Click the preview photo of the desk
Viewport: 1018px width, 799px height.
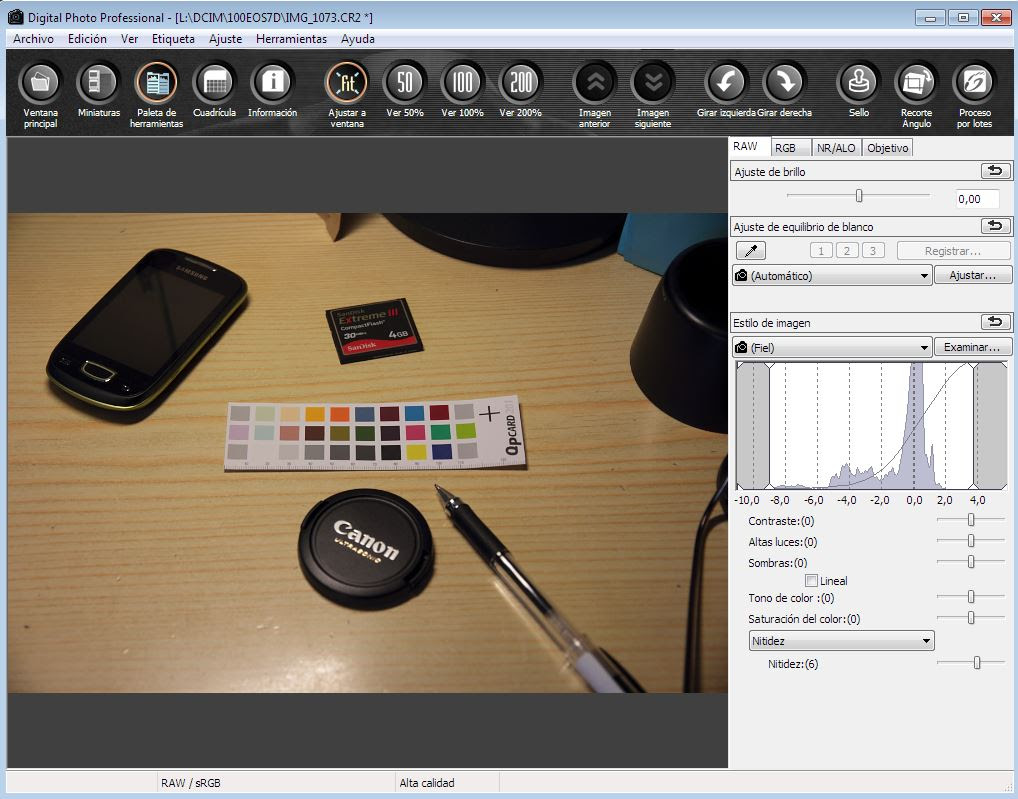[x=367, y=453]
